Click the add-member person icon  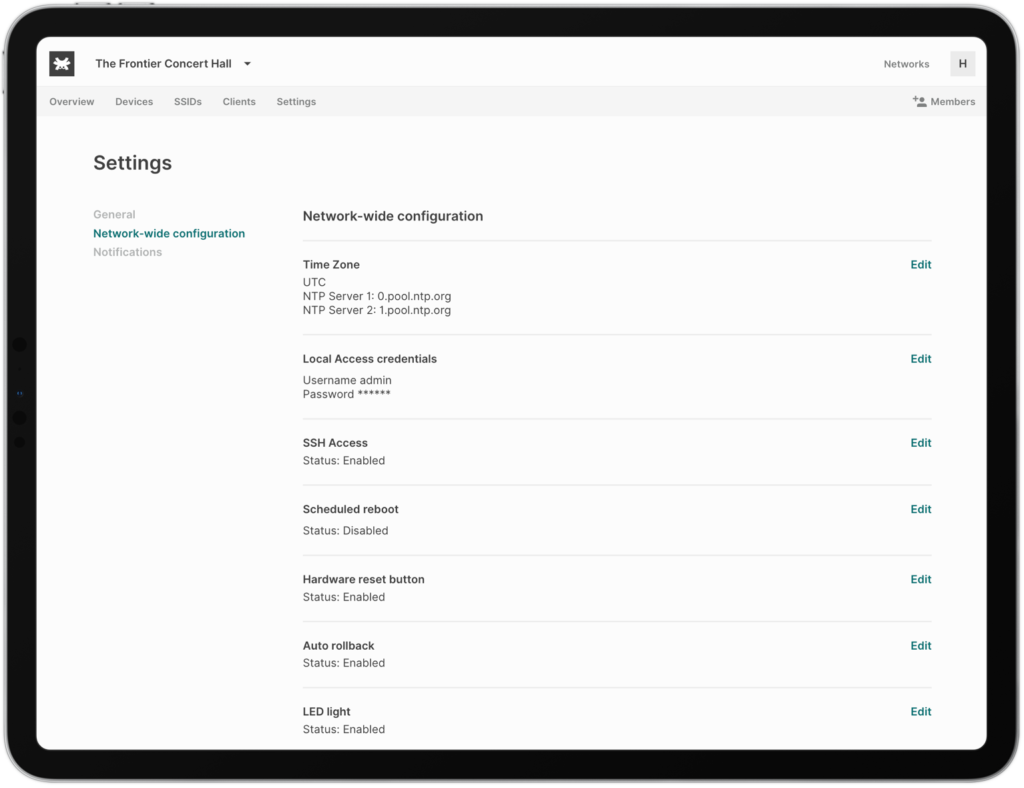[920, 100]
